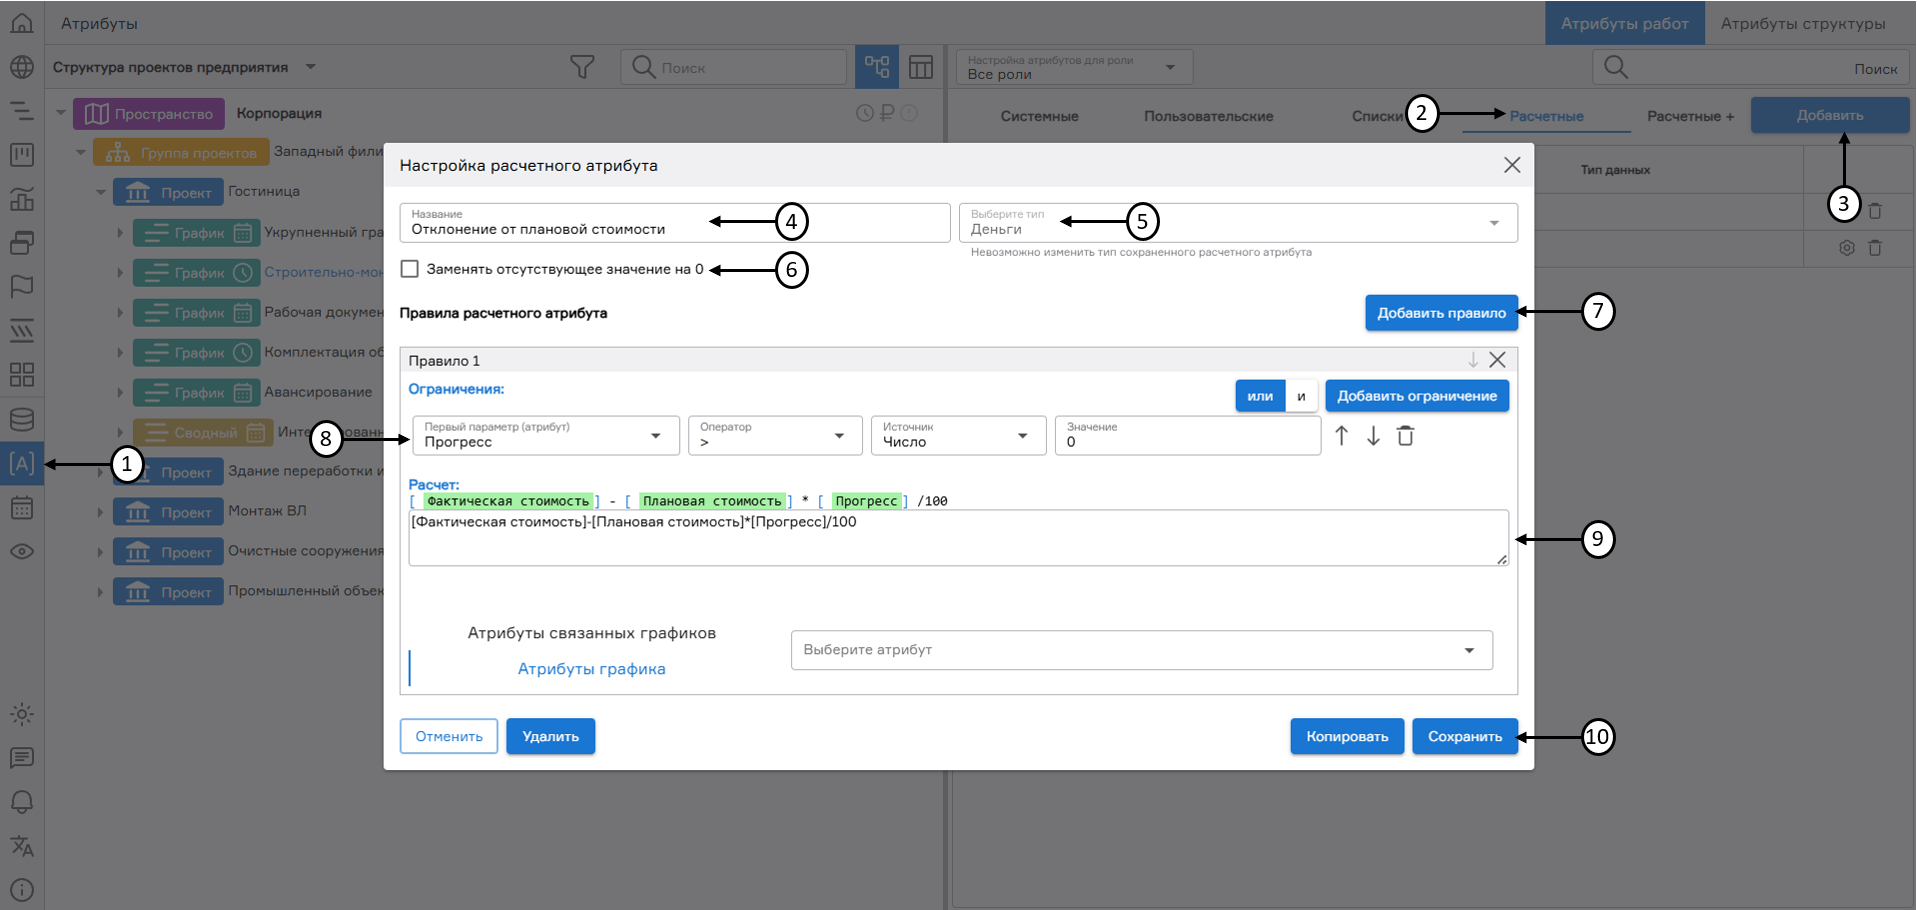
Task: Click 'Копировать' to duplicate the attribute
Action: click(x=1346, y=736)
